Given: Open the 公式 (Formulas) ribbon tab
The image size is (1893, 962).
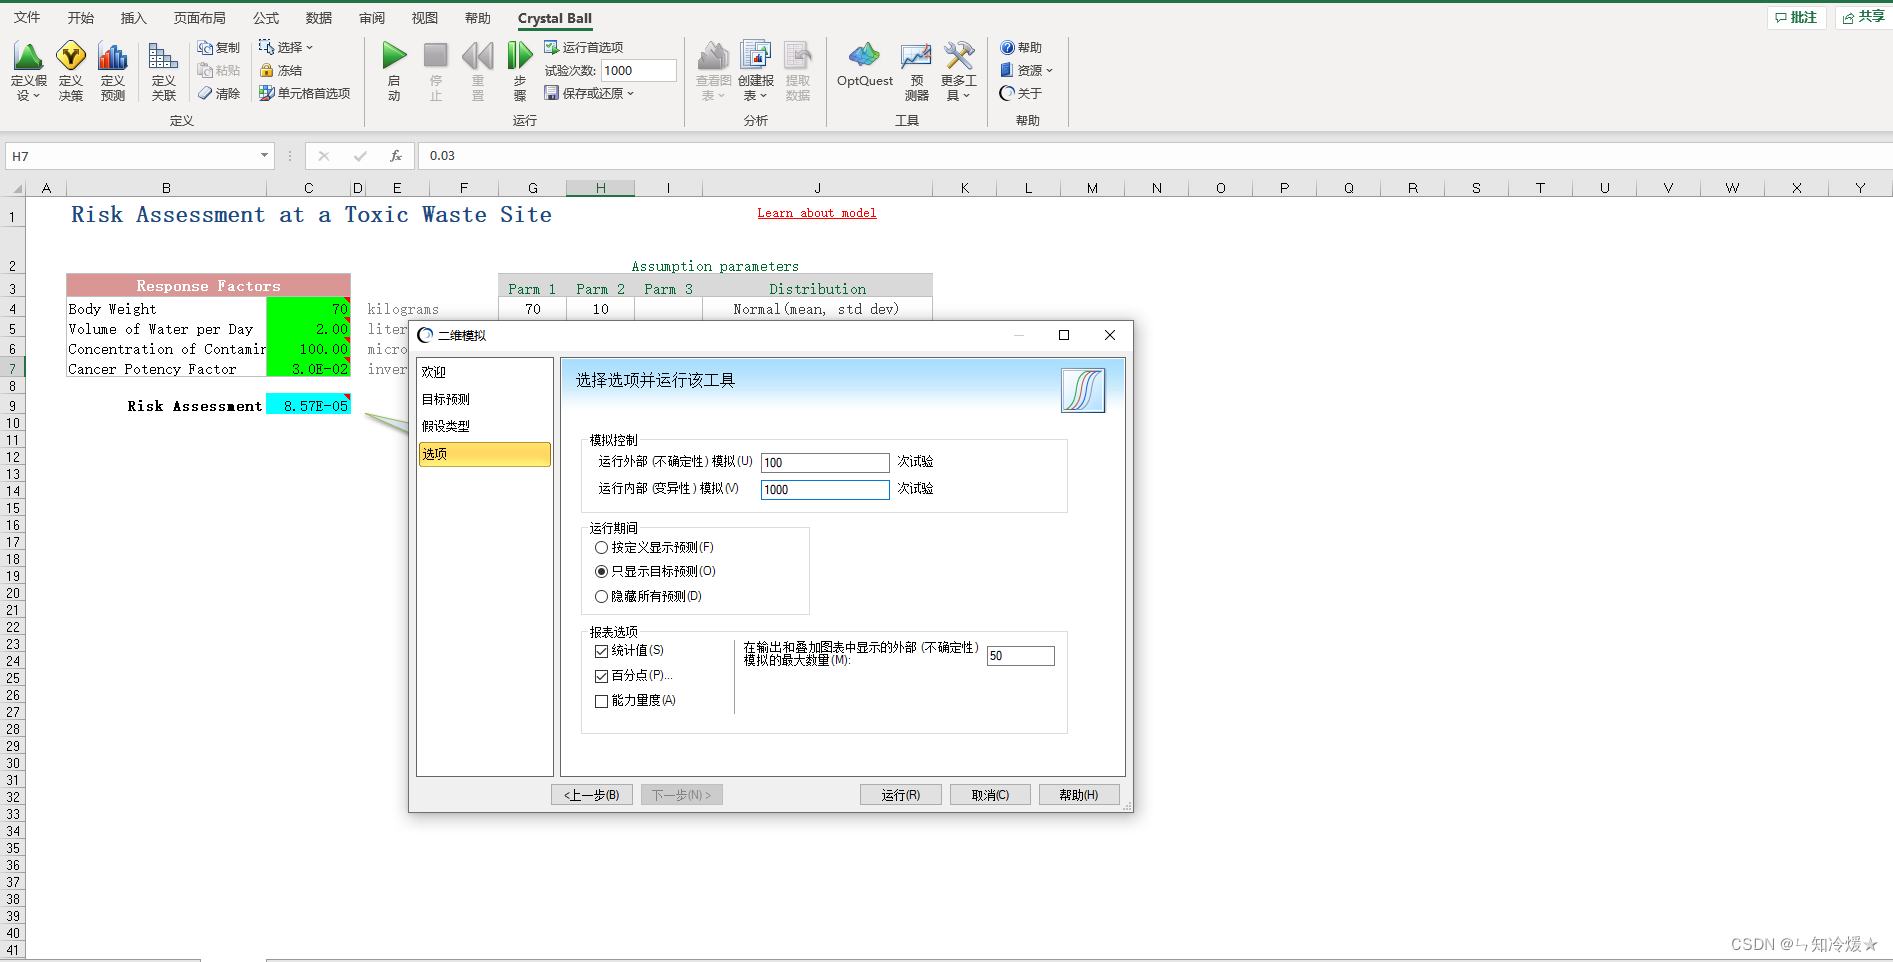Looking at the screenshot, I should click(x=266, y=18).
